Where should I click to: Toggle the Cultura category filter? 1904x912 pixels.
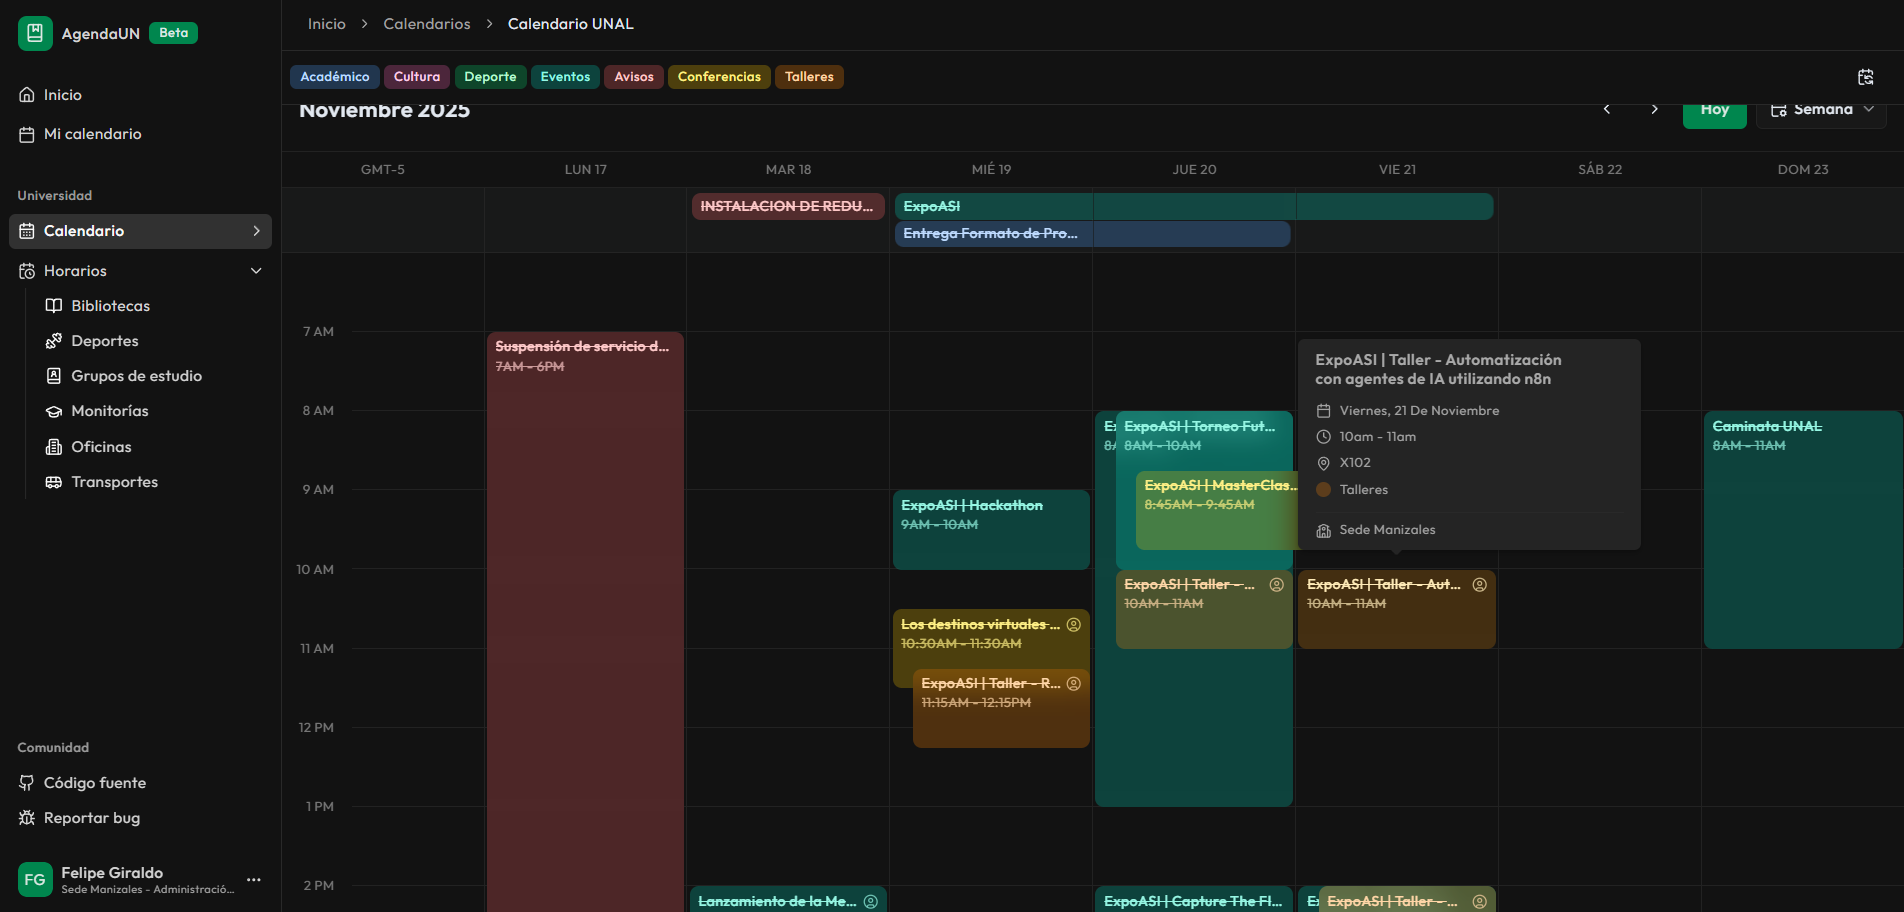click(x=417, y=77)
